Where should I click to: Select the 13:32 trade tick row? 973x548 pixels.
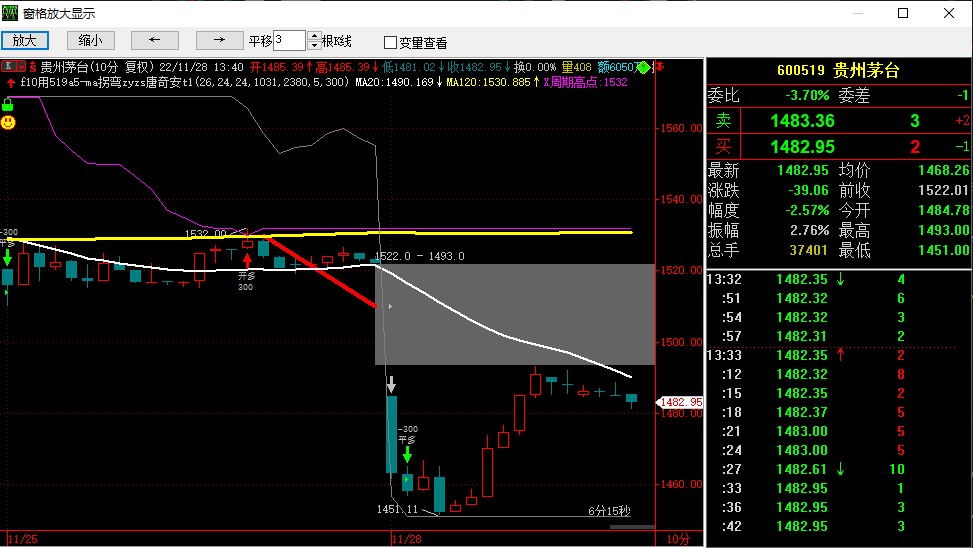coord(839,279)
